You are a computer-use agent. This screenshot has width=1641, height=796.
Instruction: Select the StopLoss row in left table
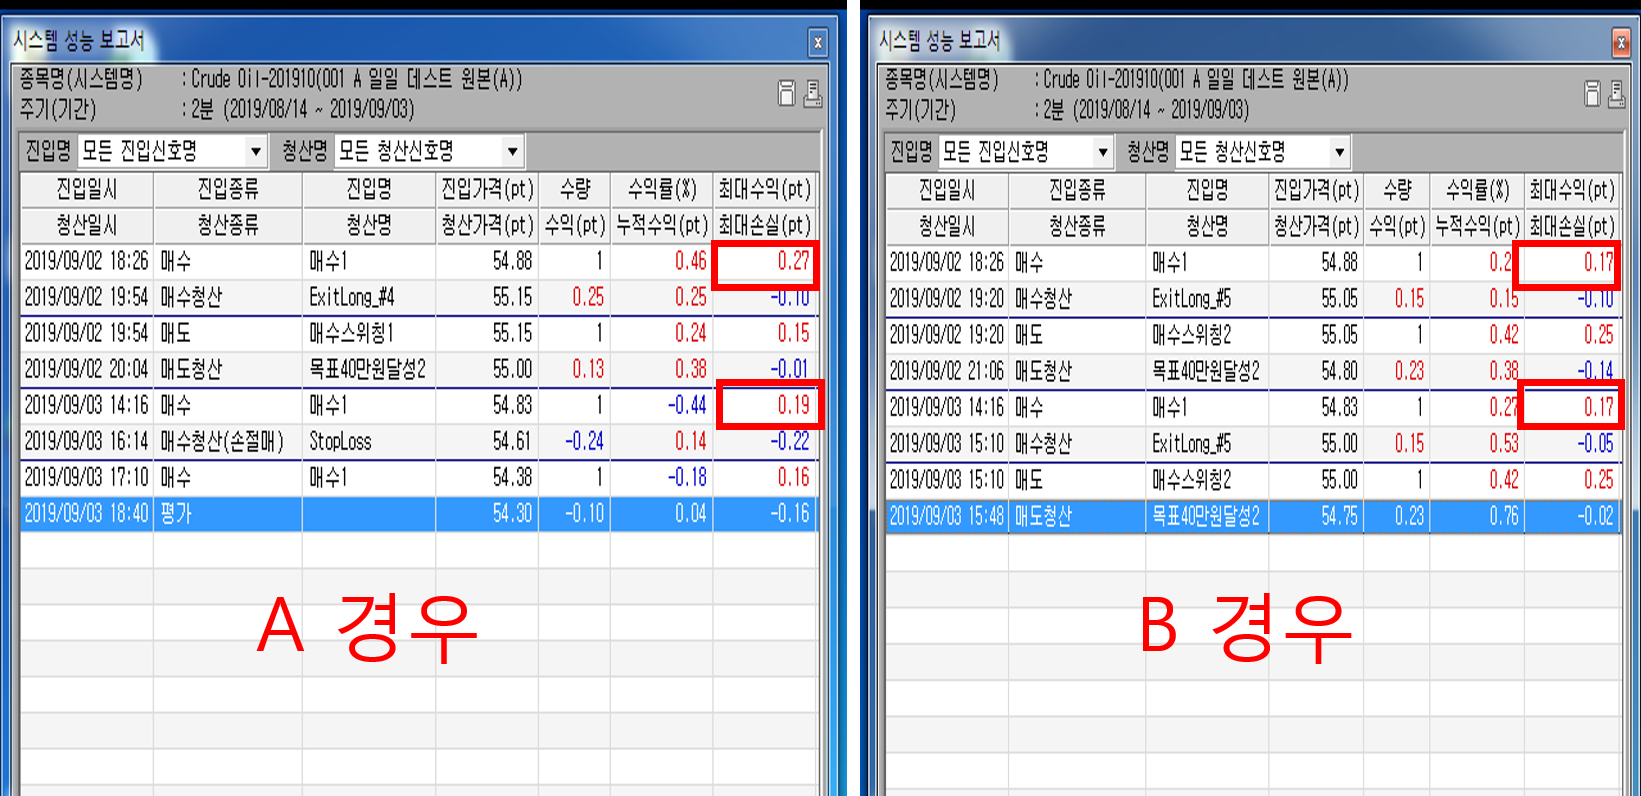(x=340, y=441)
